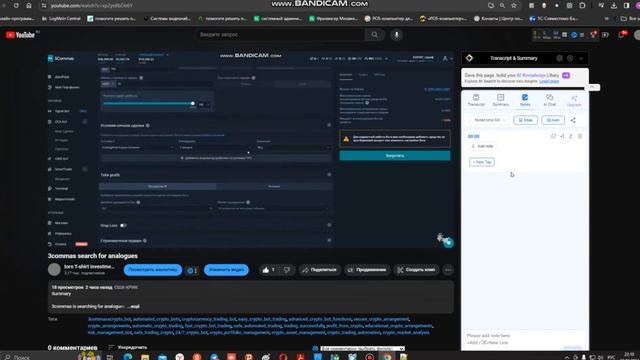Click the Продвижение promote button
Screen dimensions: 640x360
pos(367,270)
